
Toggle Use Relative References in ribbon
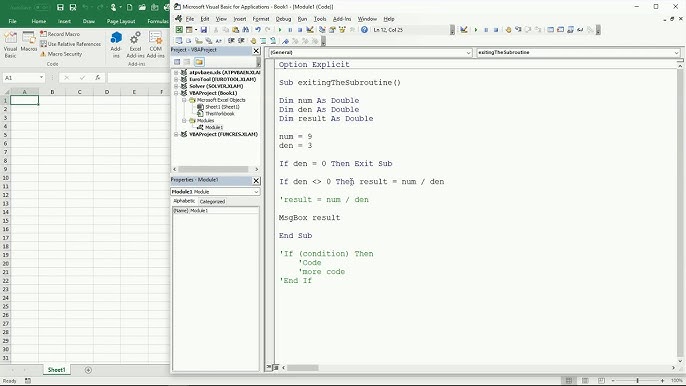click(70, 44)
